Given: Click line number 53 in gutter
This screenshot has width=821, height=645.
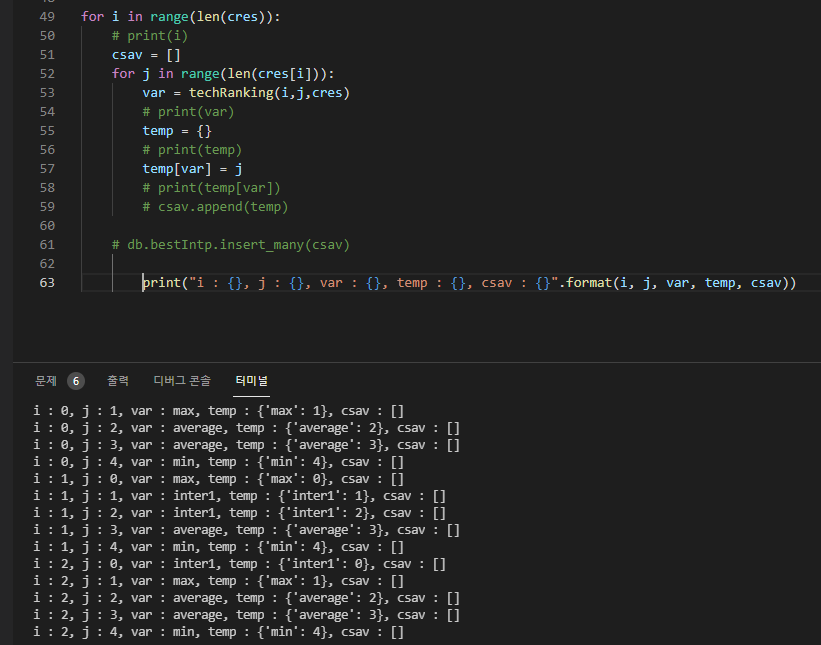Looking at the screenshot, I should (47, 93).
